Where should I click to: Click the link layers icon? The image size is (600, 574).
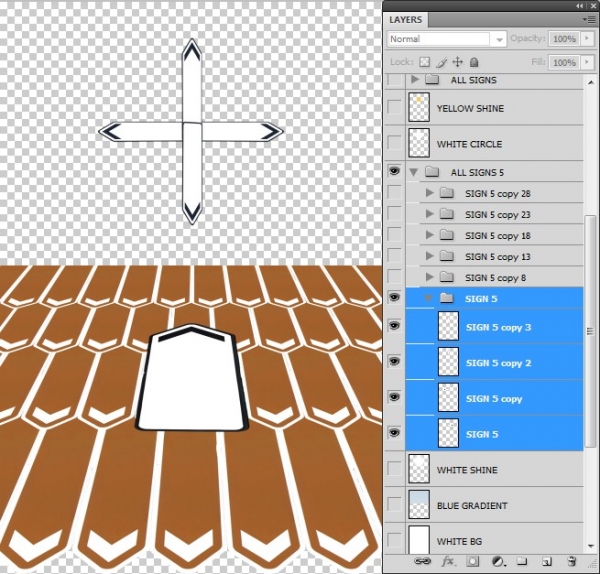tap(422, 561)
